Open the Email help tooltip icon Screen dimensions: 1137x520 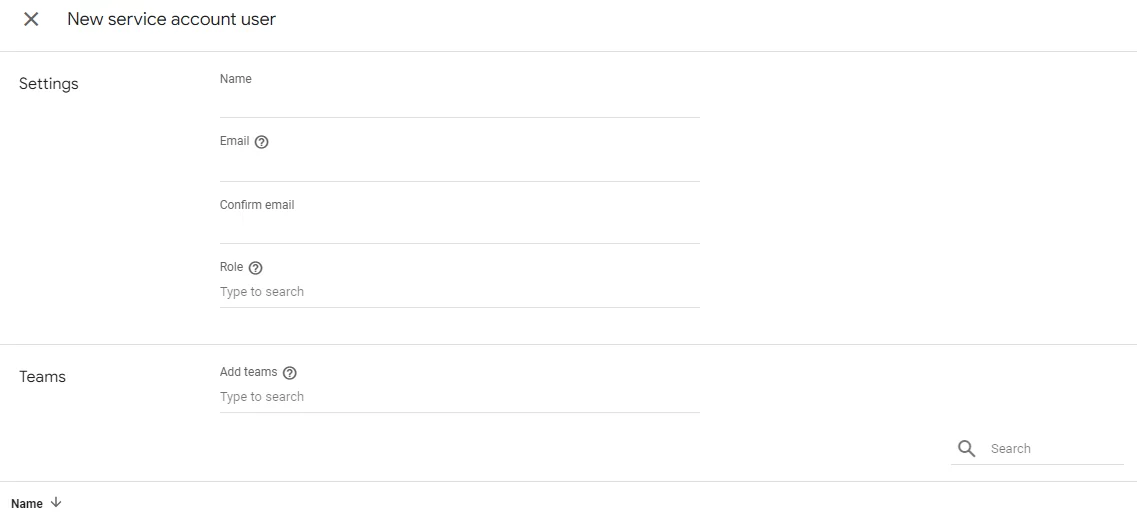262,142
